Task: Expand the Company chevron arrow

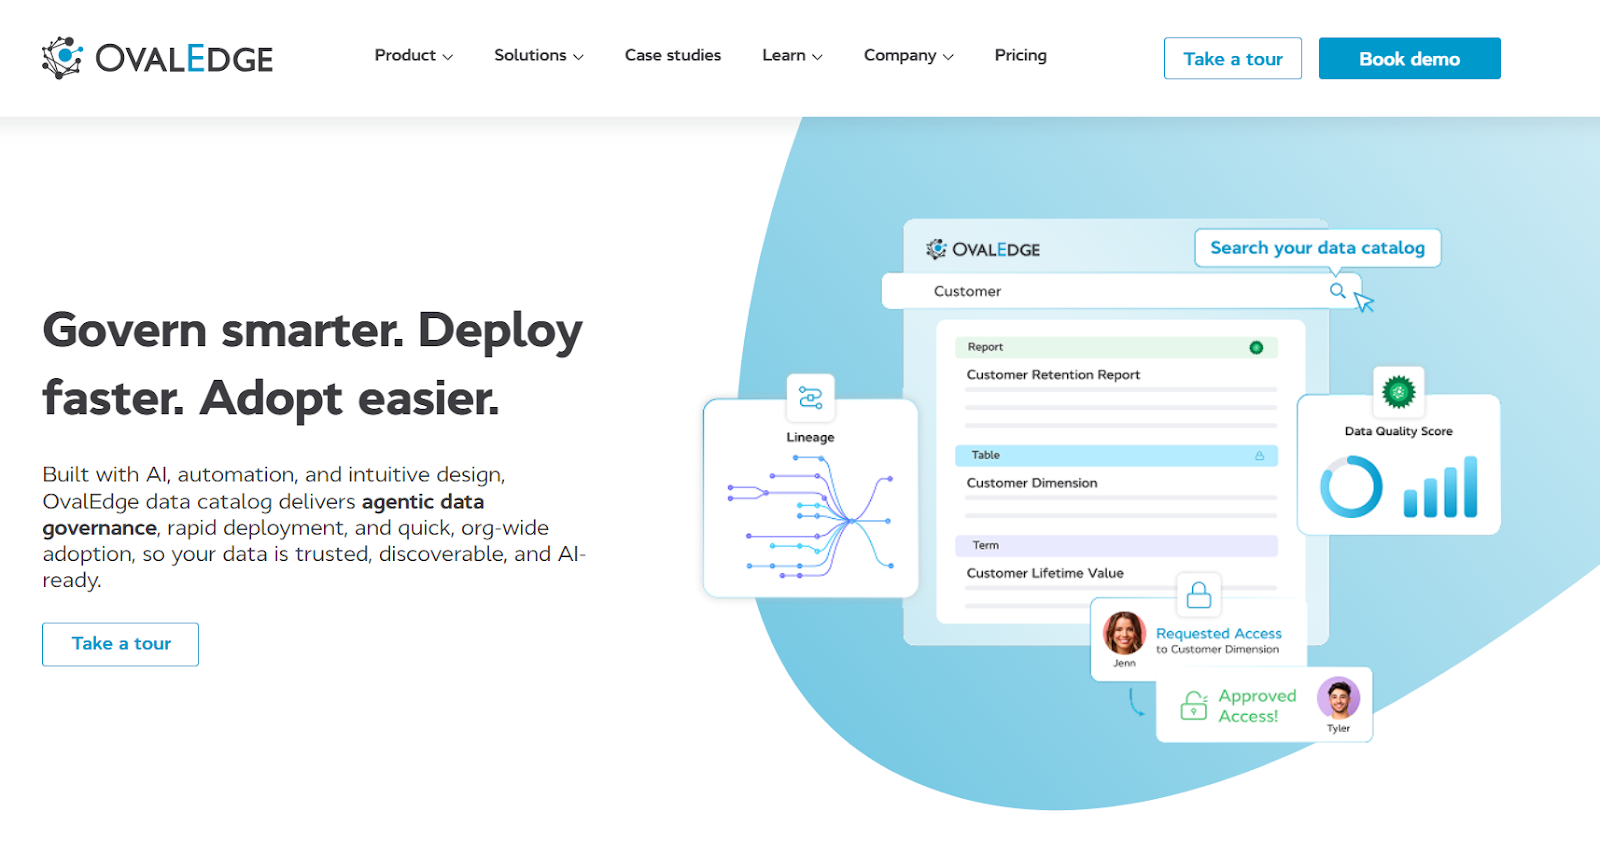Action: click(948, 57)
